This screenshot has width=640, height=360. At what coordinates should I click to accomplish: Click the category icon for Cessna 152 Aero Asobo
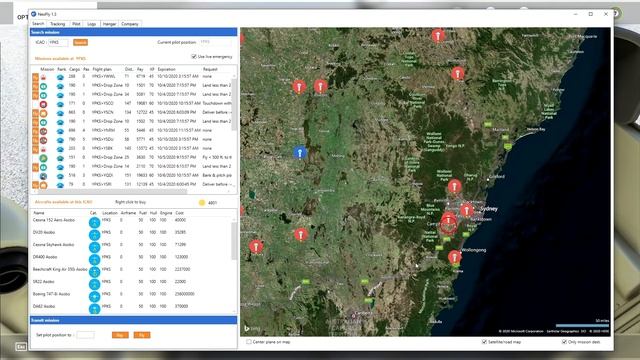[x=94, y=222]
